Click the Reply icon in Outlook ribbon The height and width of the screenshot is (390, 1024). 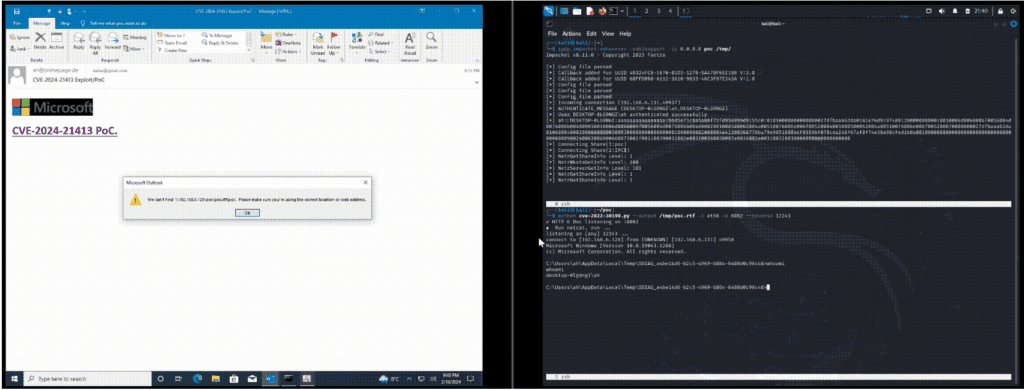click(x=78, y=42)
